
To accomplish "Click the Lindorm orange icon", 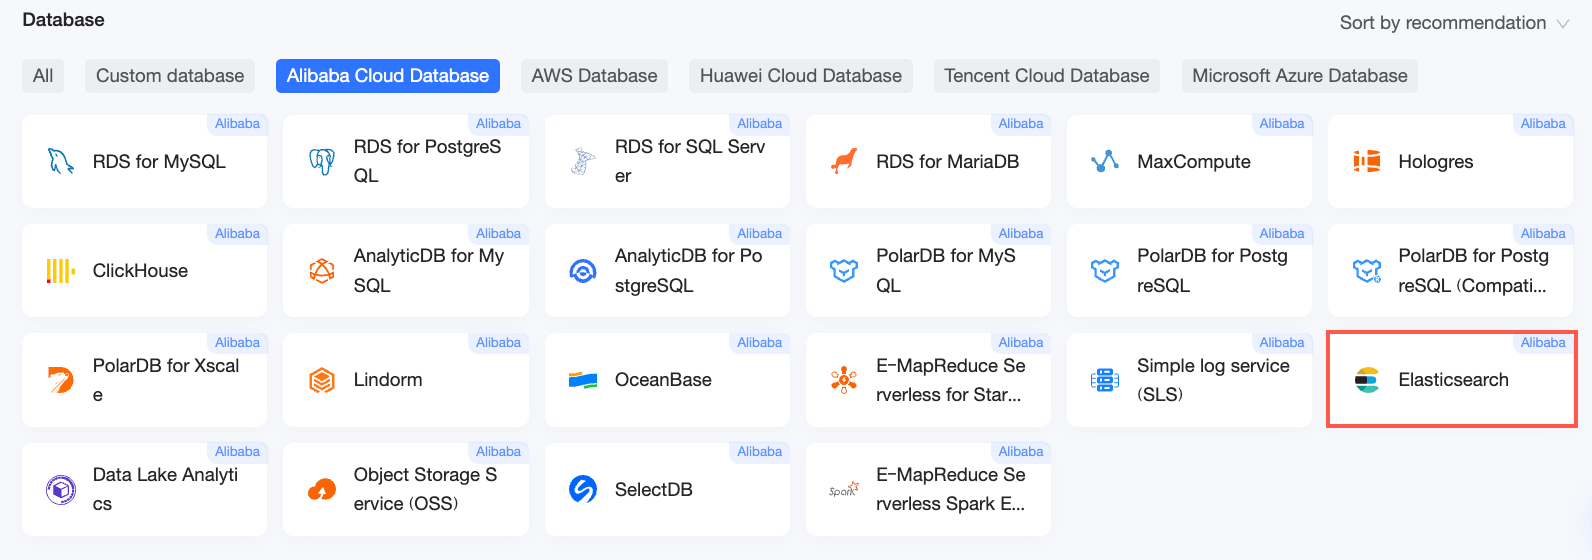I will [x=322, y=380].
